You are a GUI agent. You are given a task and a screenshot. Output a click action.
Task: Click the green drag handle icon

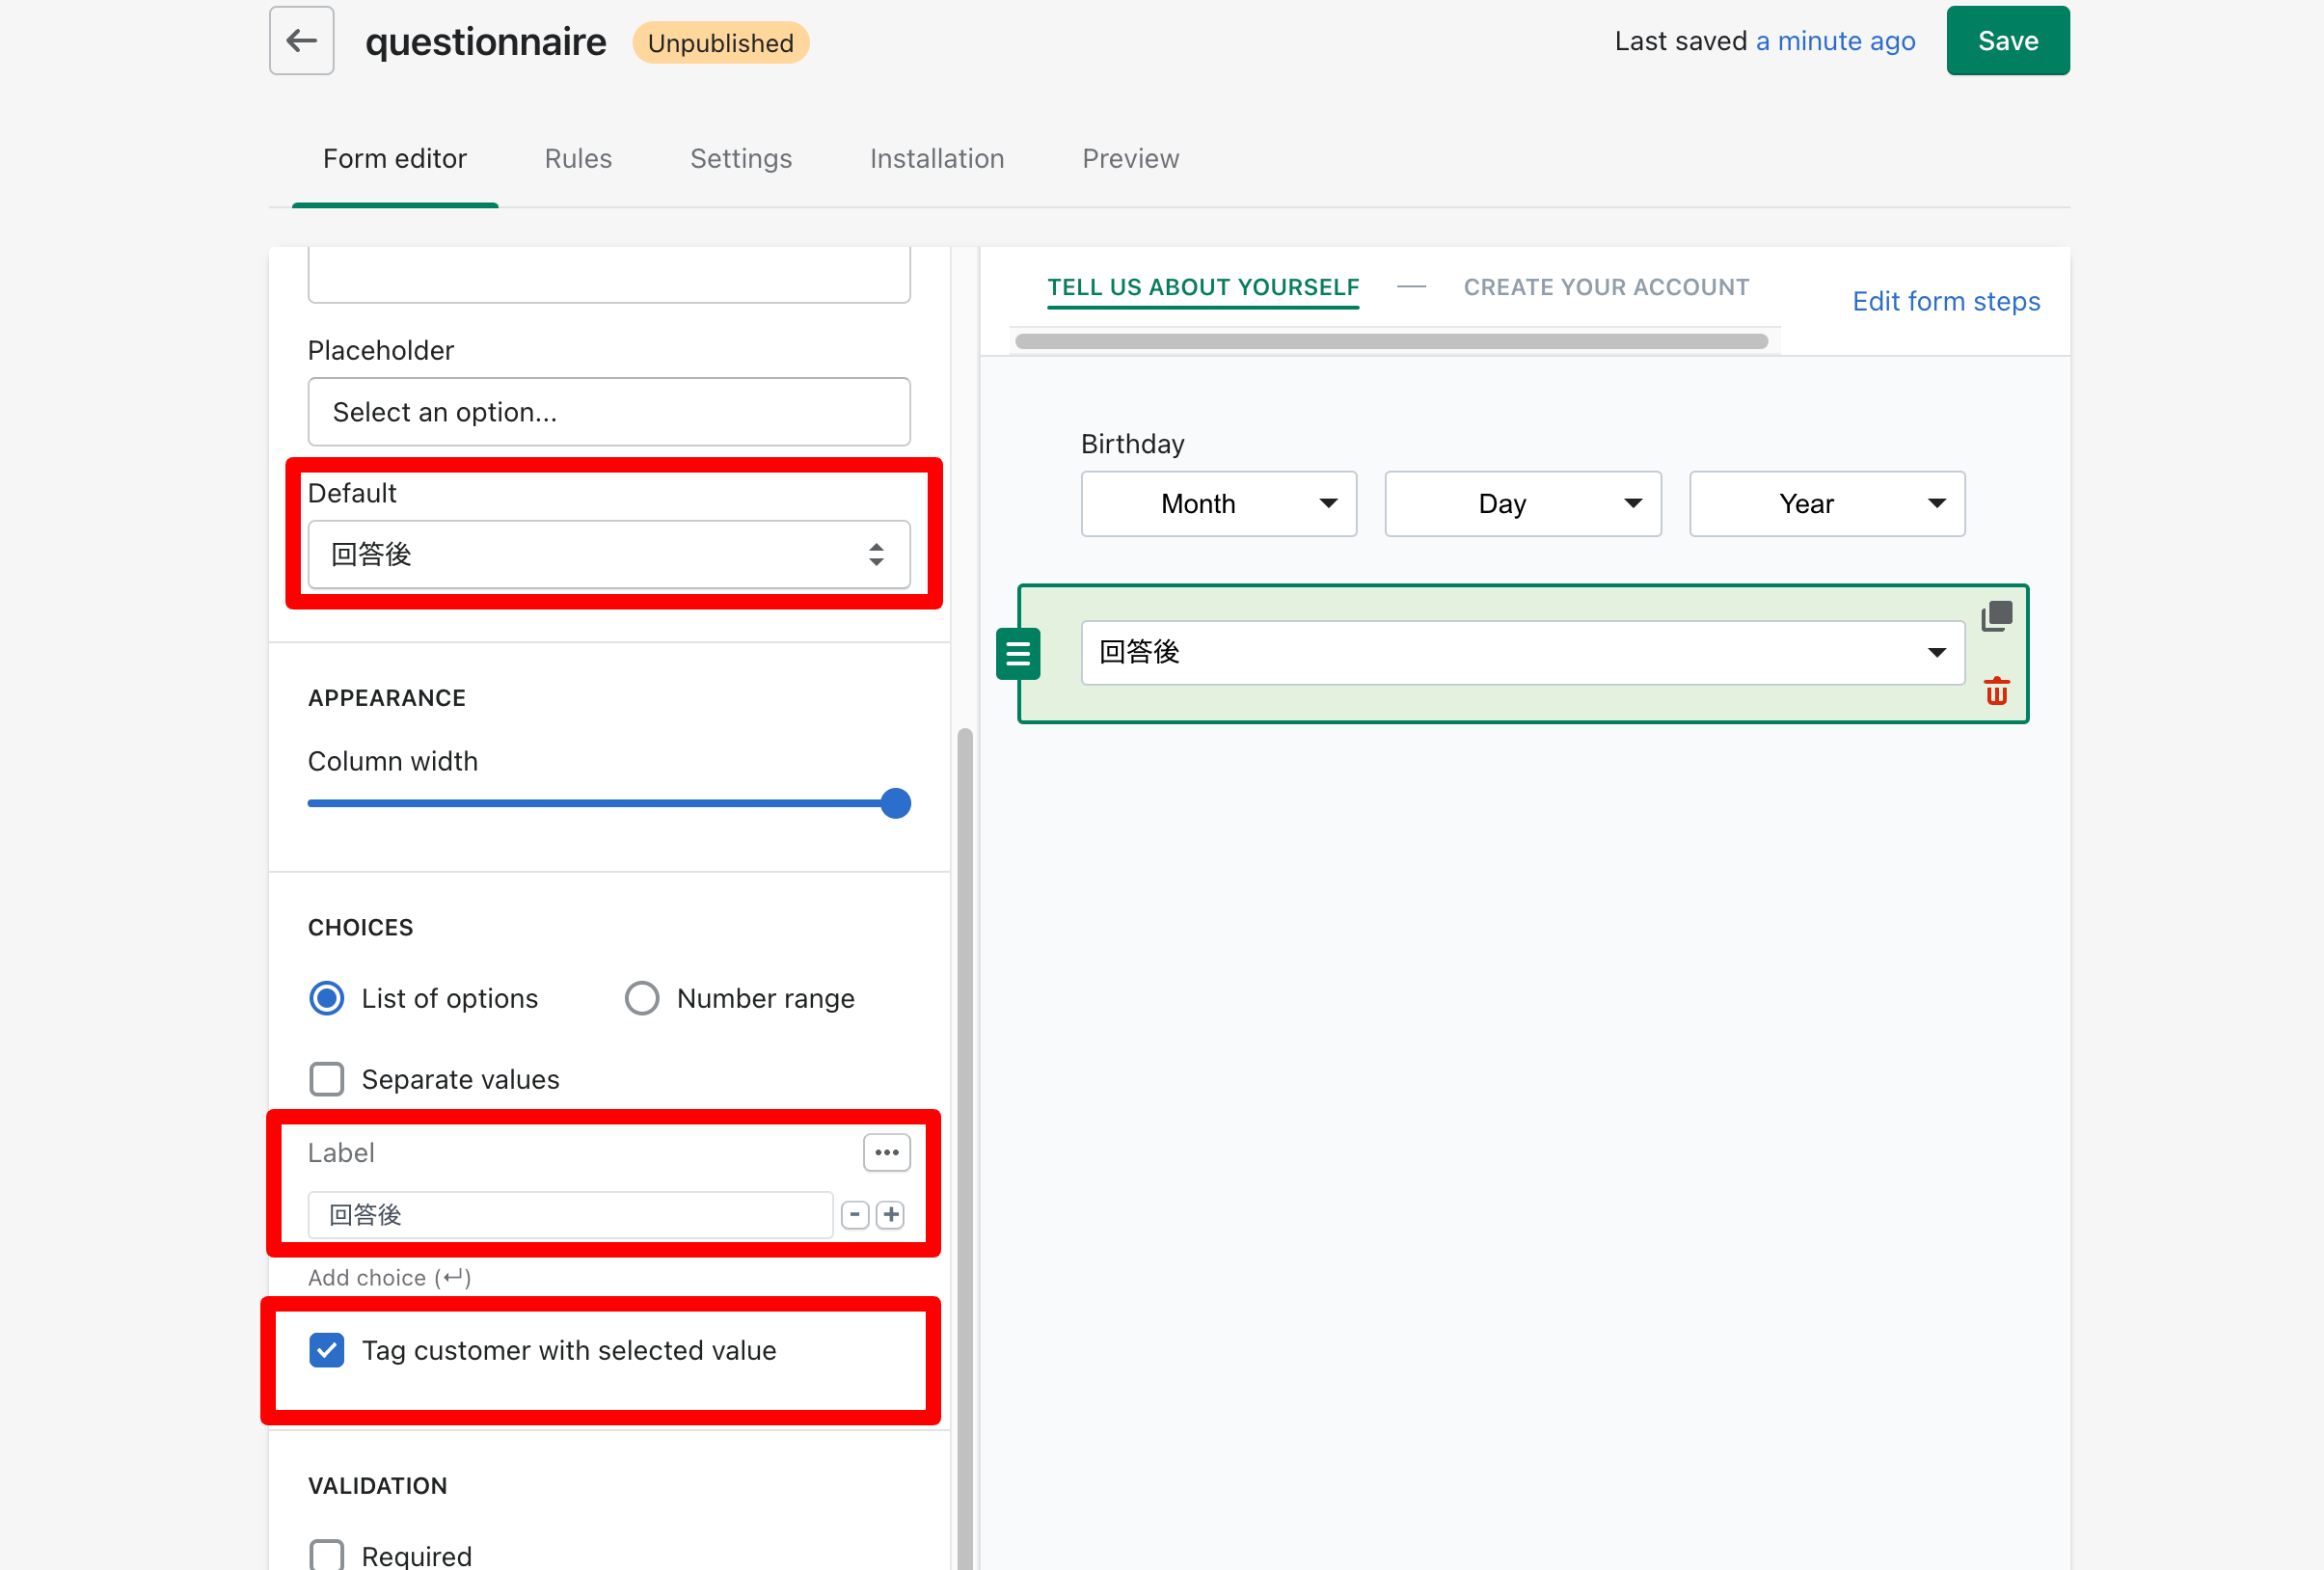(1018, 654)
